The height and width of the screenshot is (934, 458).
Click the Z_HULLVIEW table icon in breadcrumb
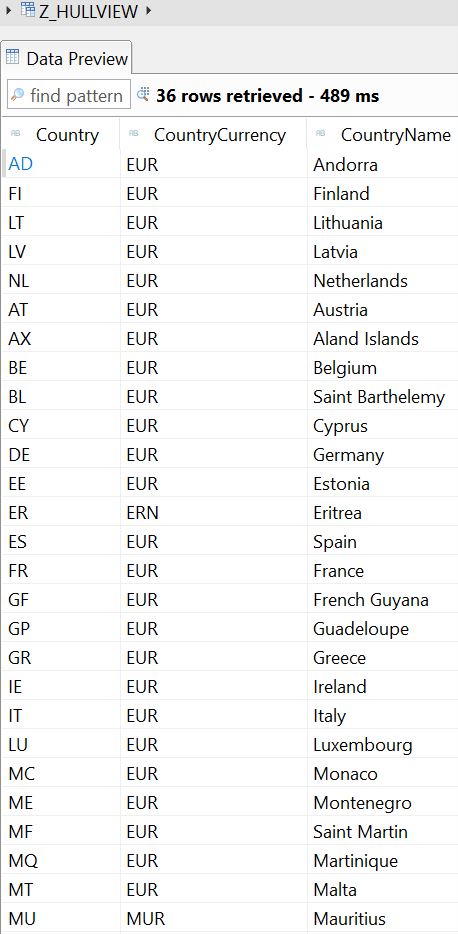click(x=27, y=9)
